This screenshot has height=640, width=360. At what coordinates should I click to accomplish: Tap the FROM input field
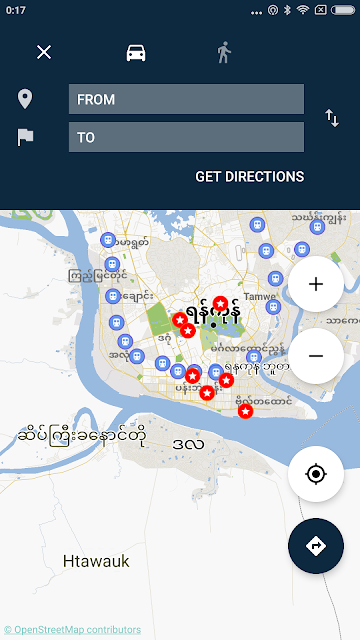coord(187,99)
